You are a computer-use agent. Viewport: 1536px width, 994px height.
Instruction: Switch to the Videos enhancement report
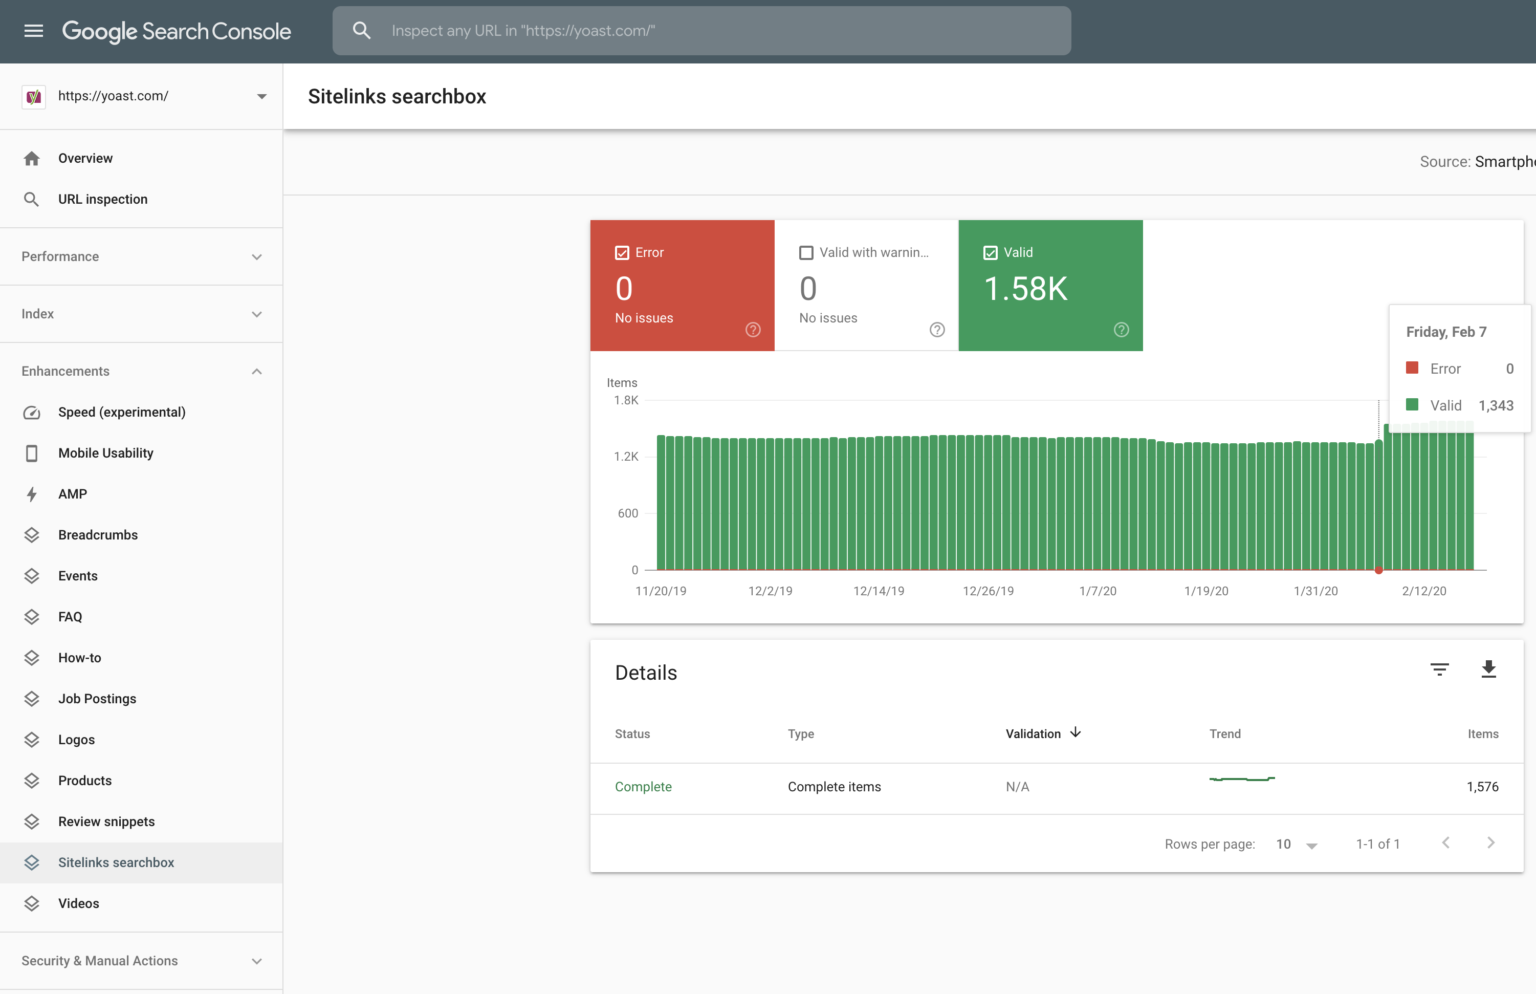coord(78,903)
